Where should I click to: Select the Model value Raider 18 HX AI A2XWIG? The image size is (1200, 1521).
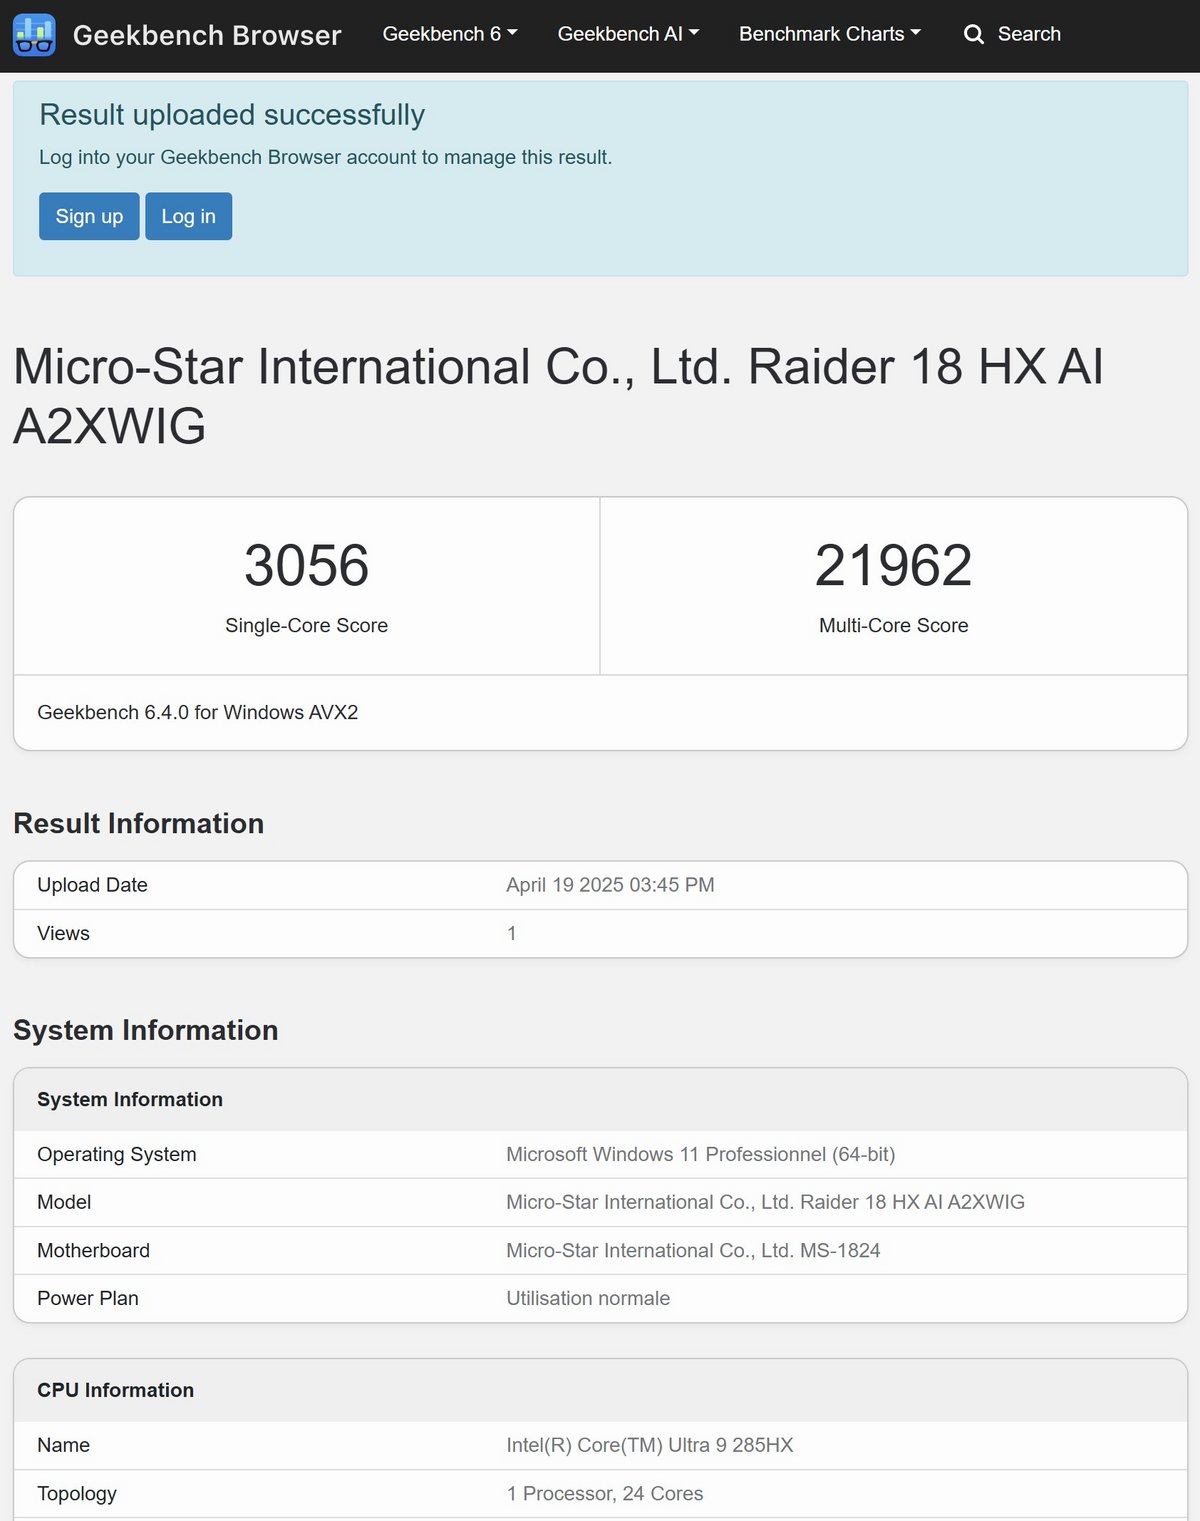(x=765, y=1202)
